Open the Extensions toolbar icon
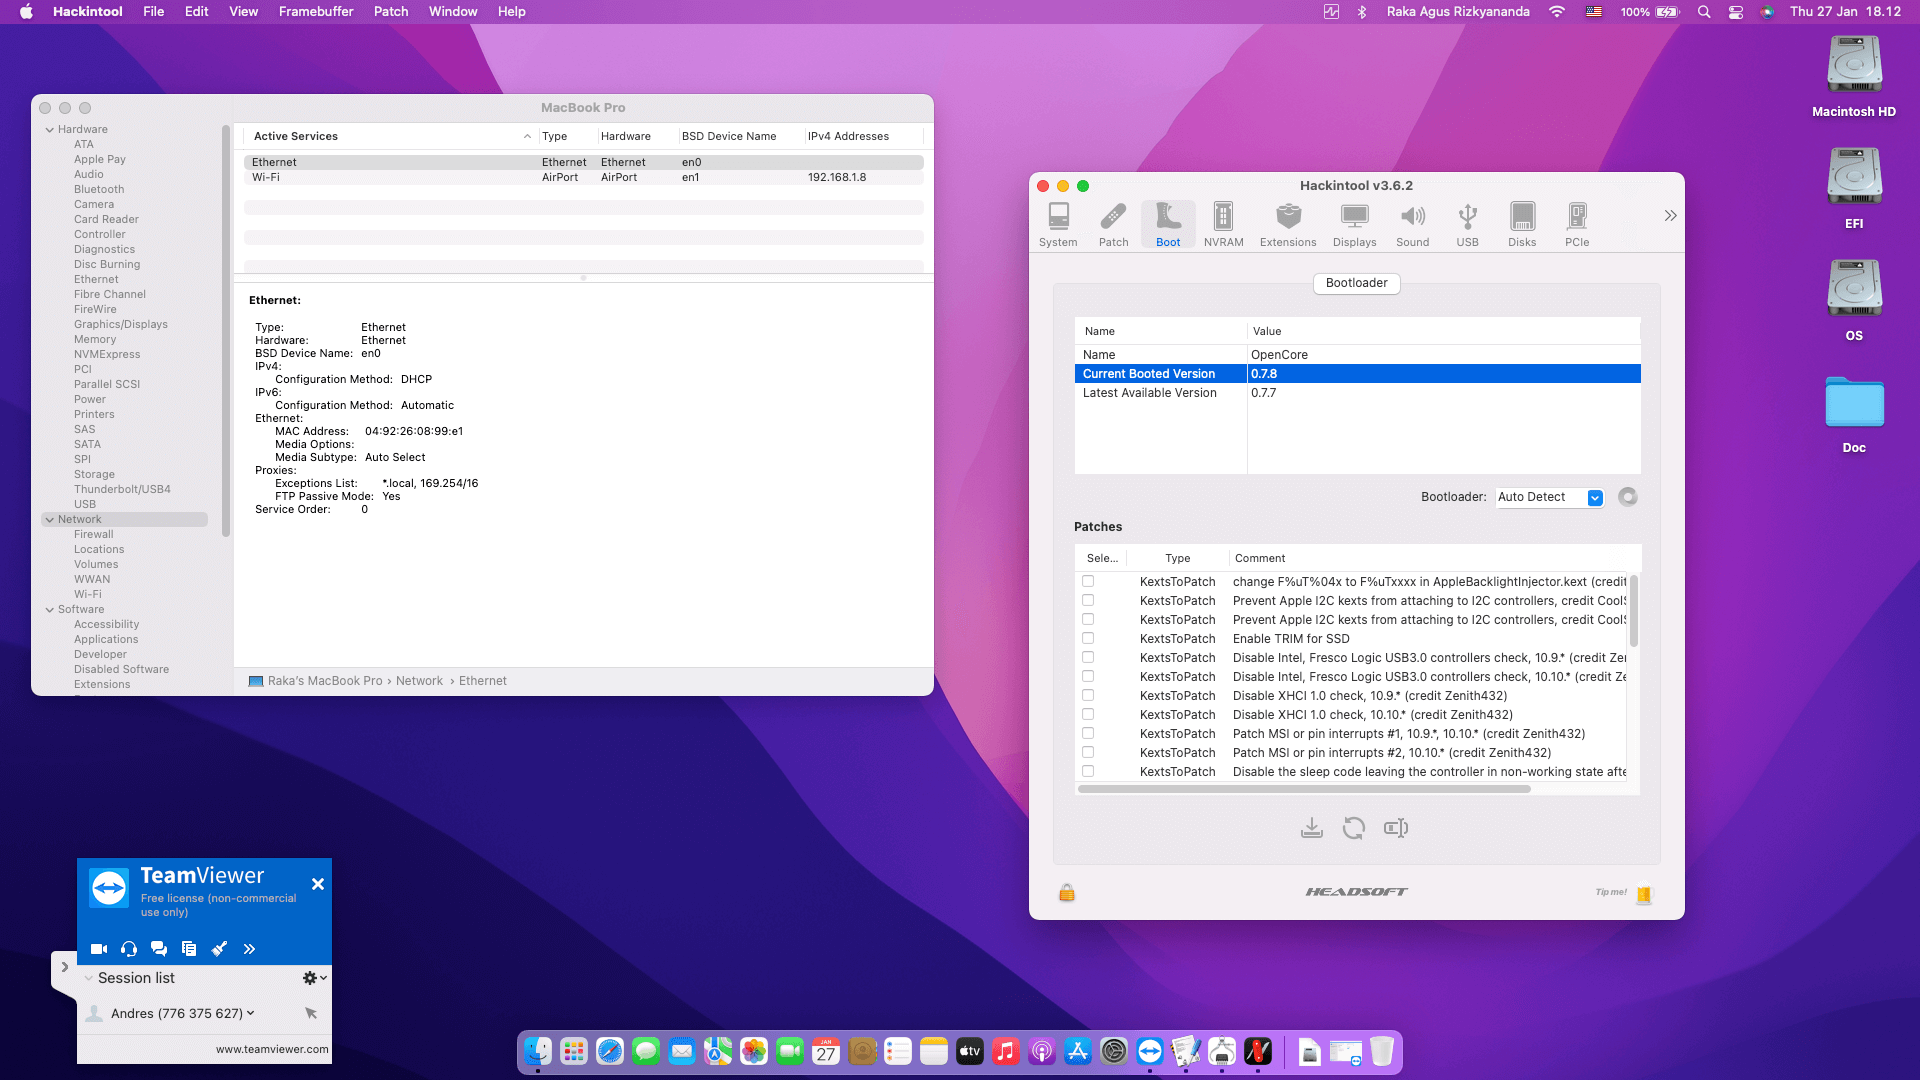This screenshot has height=1080, width=1920. (1288, 224)
